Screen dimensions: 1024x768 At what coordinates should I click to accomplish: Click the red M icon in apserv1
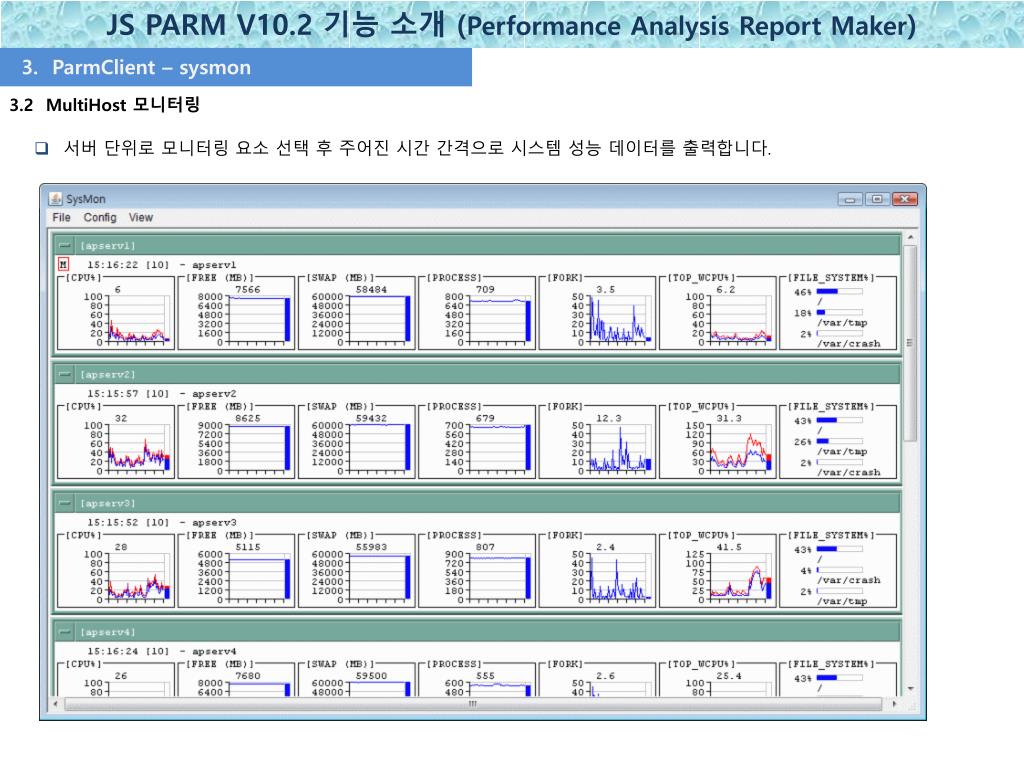pos(63,264)
